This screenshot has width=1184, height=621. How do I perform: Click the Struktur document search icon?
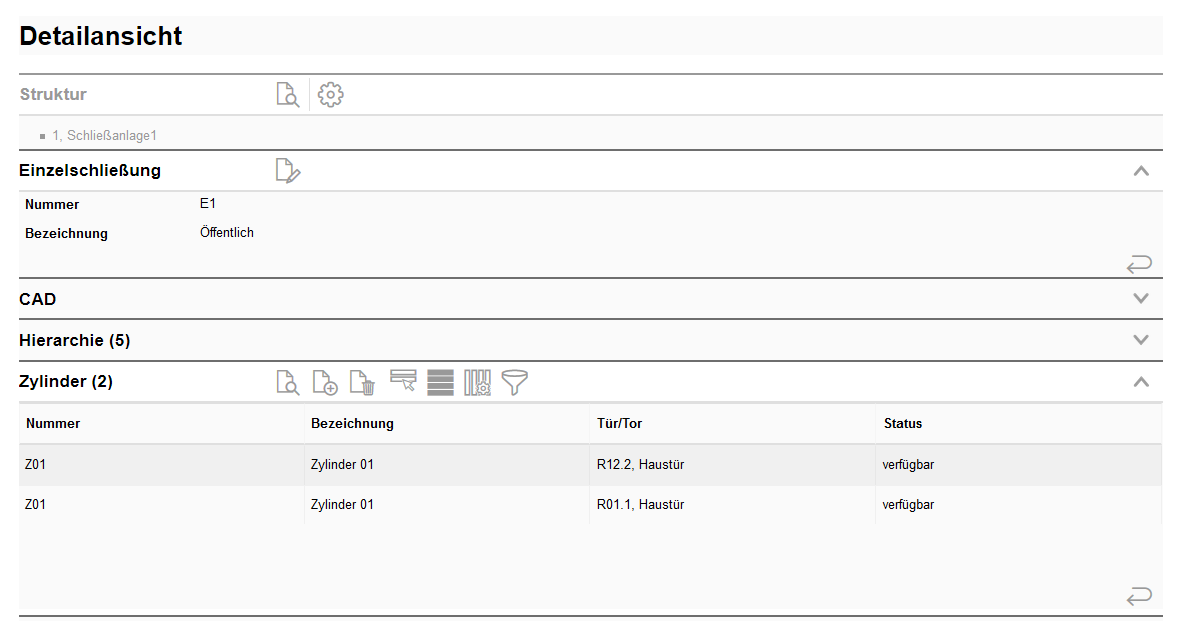coord(287,95)
